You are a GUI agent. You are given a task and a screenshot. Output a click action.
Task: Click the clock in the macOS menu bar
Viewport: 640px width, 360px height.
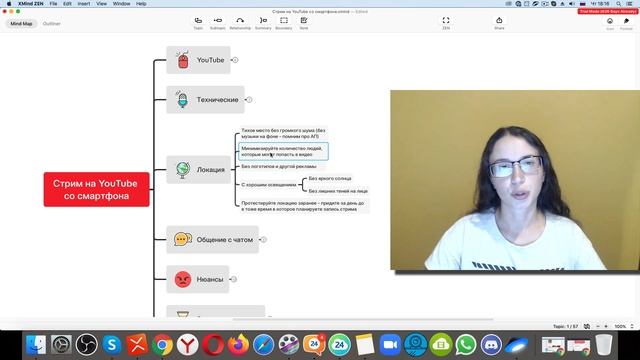[x=600, y=4]
